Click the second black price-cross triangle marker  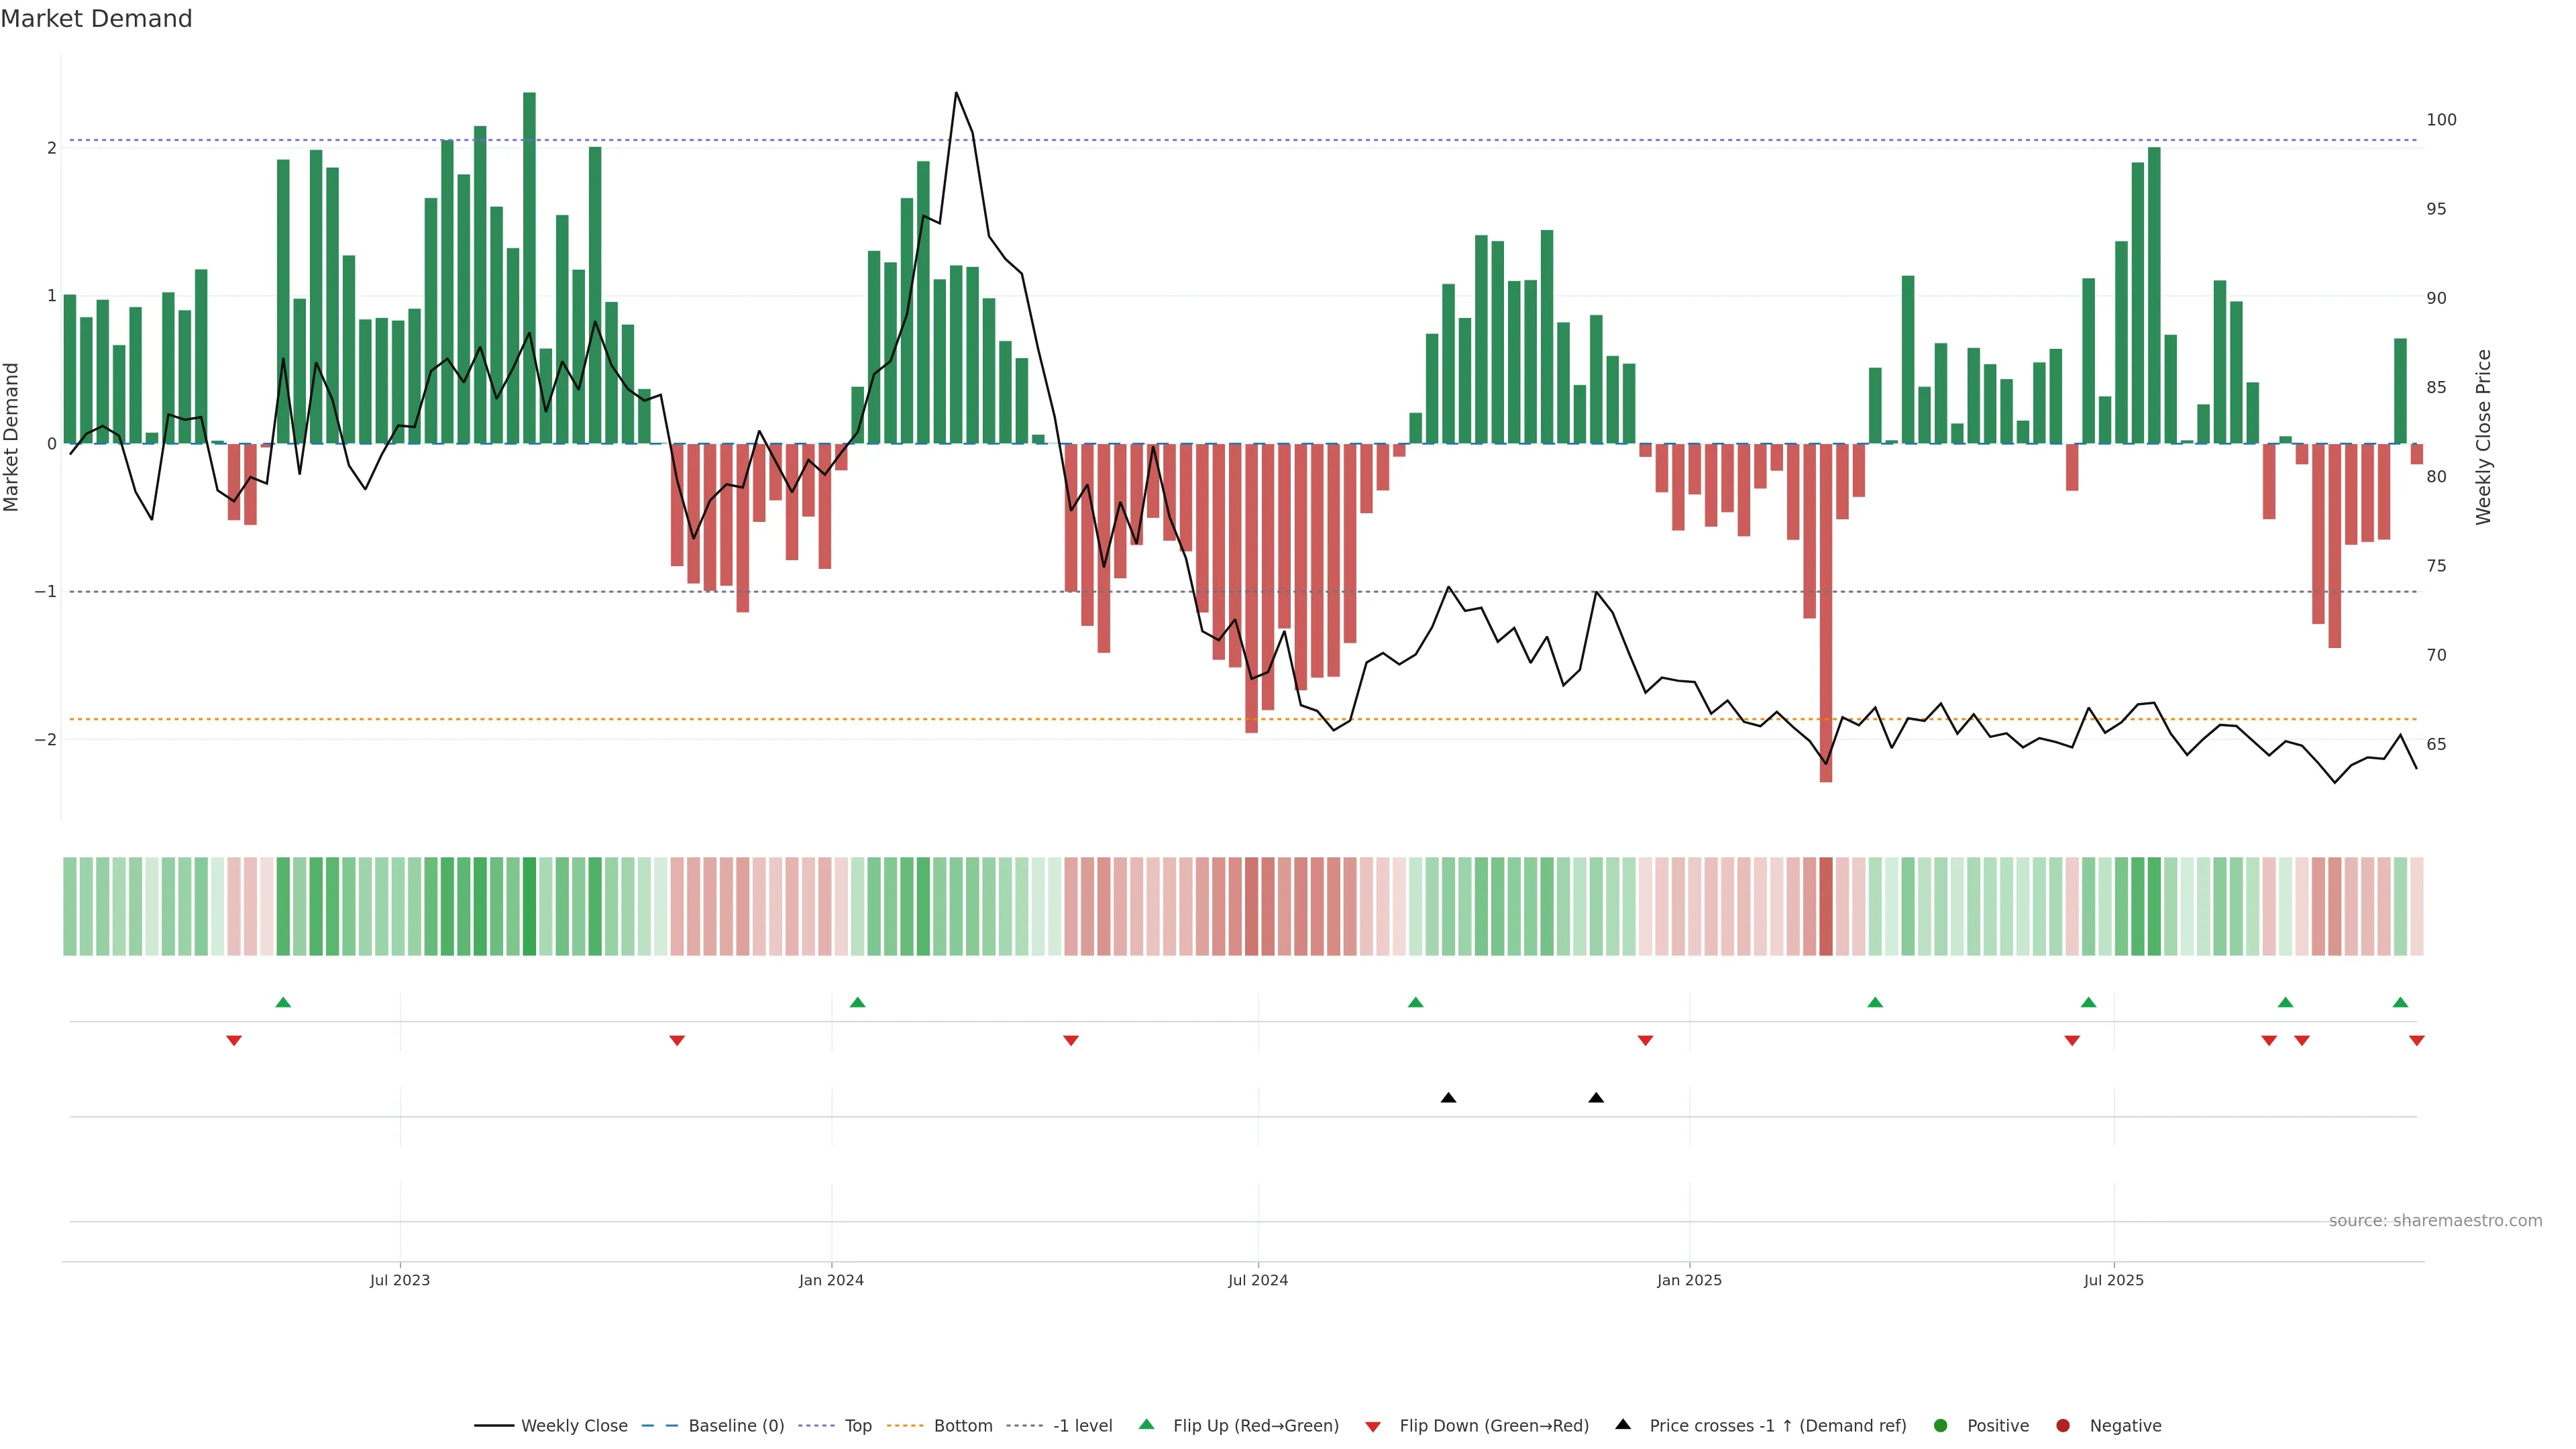1596,1098
